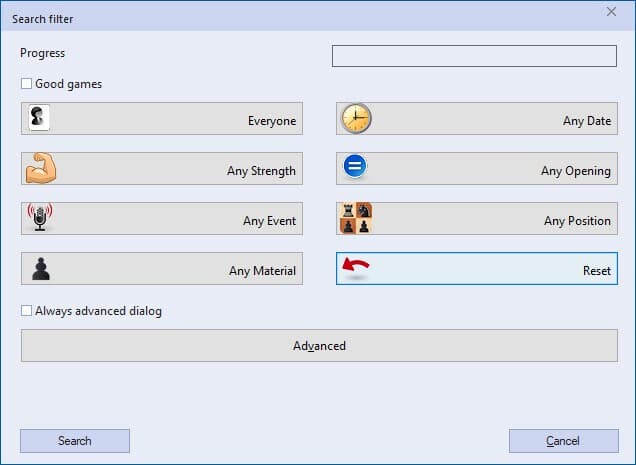The width and height of the screenshot is (636, 465).
Task: Open the Any Date filter label
Action: click(586, 121)
